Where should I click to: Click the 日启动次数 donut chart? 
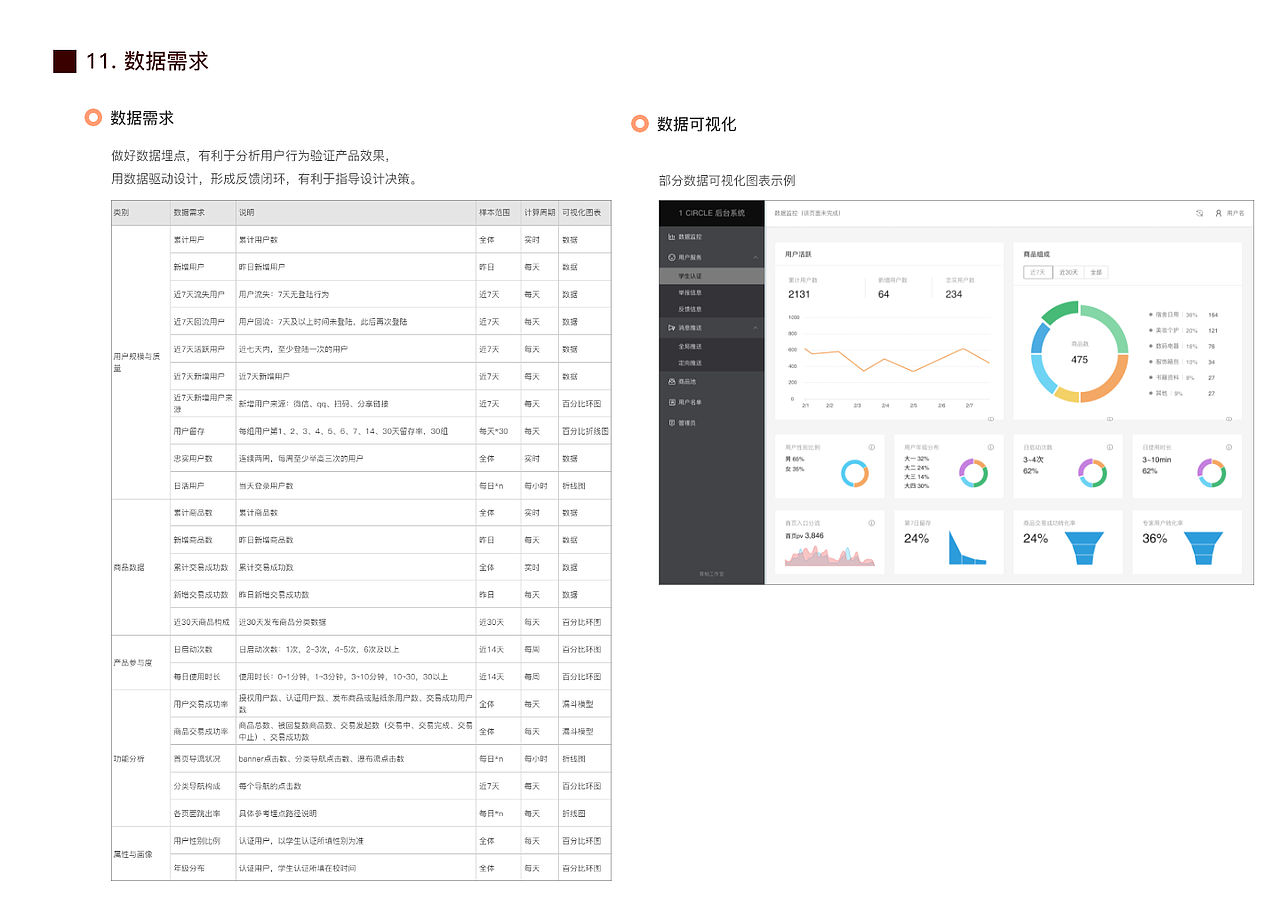tap(1092, 473)
